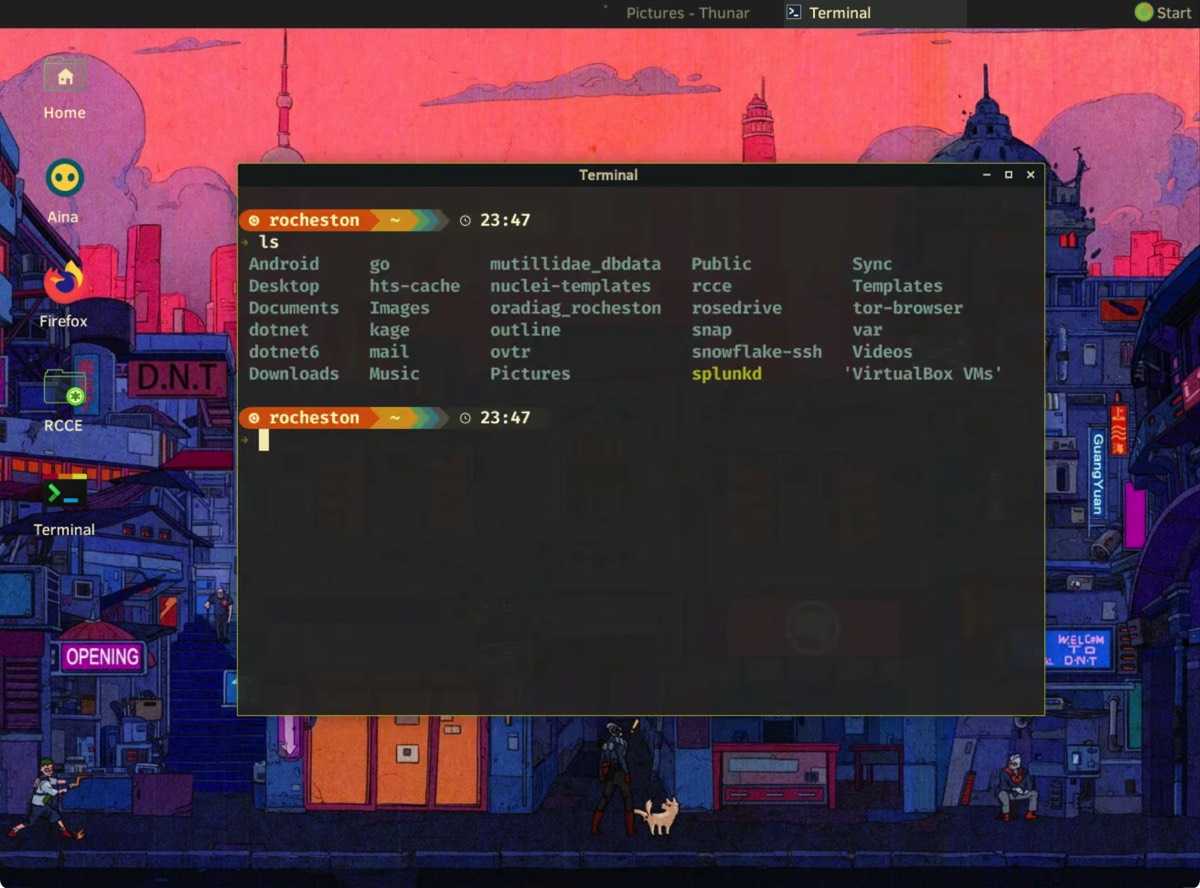Minimize the Terminal window
The height and width of the screenshot is (888, 1200).
coord(986,175)
